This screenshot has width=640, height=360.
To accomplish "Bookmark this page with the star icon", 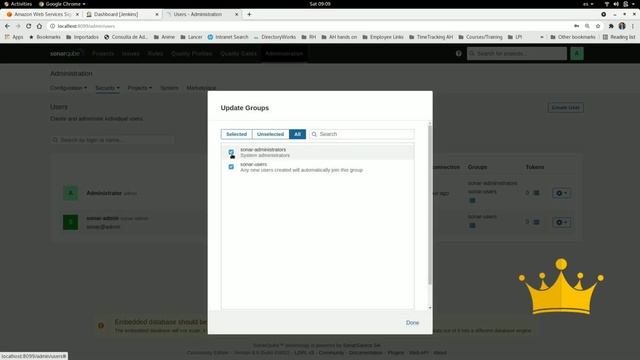I will (x=598, y=26).
